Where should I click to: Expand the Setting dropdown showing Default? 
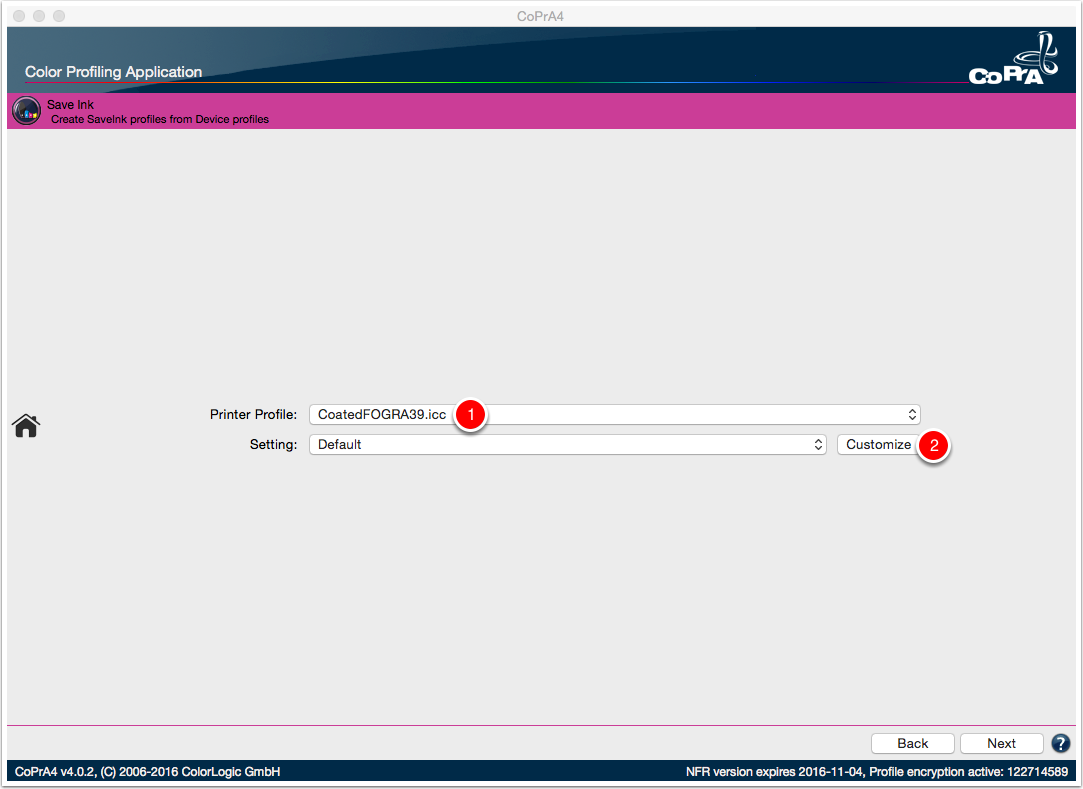pyautogui.click(x=568, y=444)
